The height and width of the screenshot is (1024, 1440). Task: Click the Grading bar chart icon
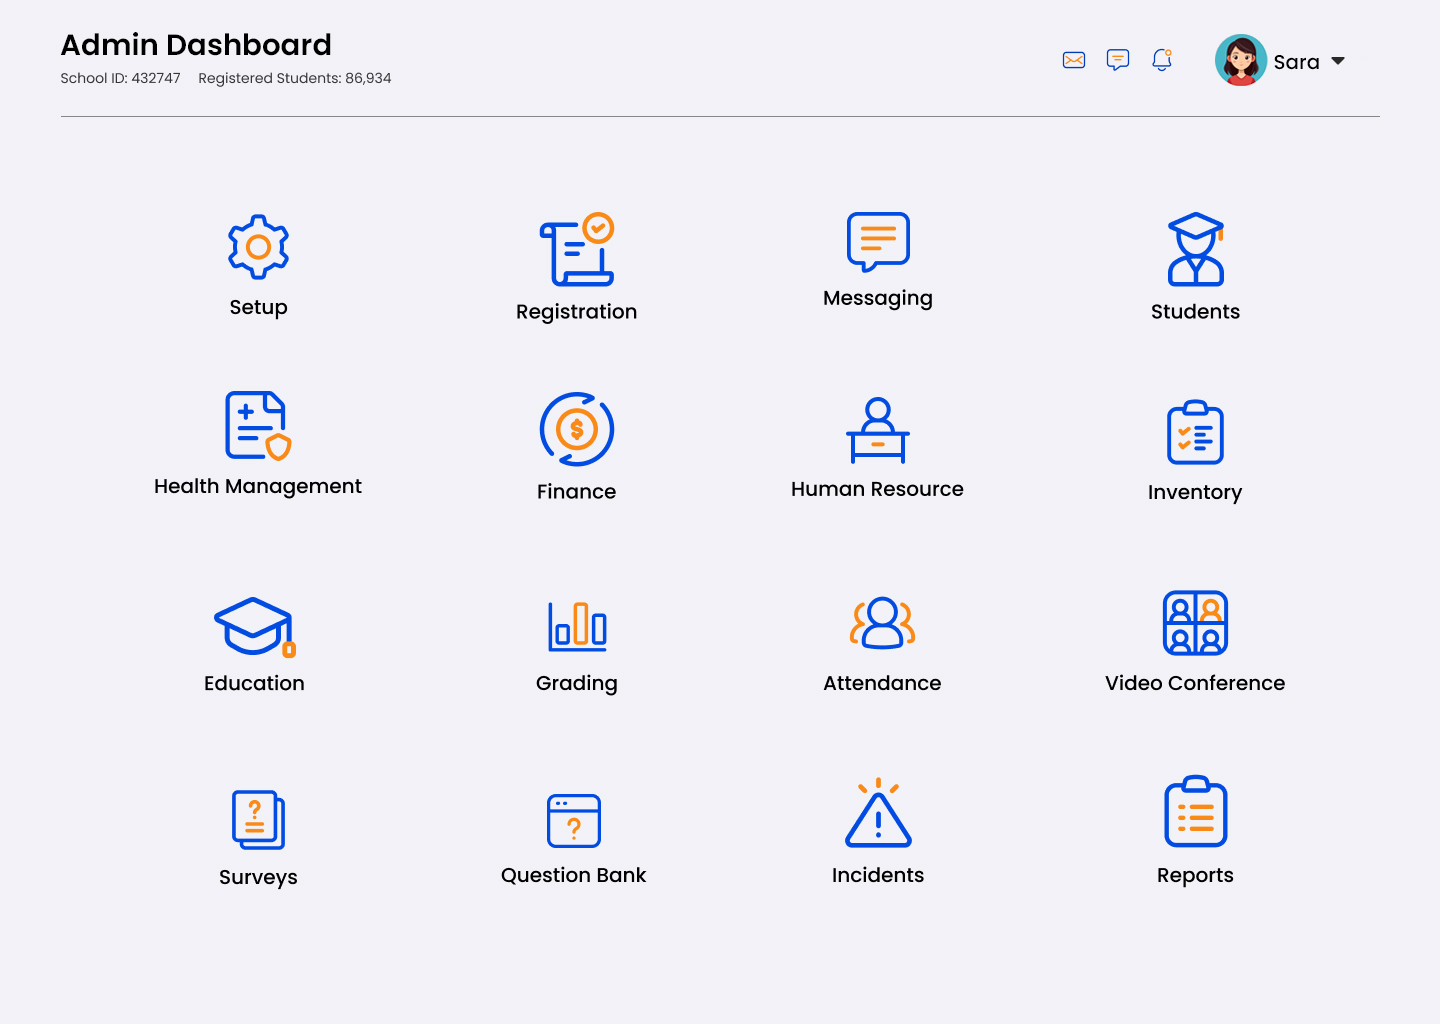[x=577, y=625]
